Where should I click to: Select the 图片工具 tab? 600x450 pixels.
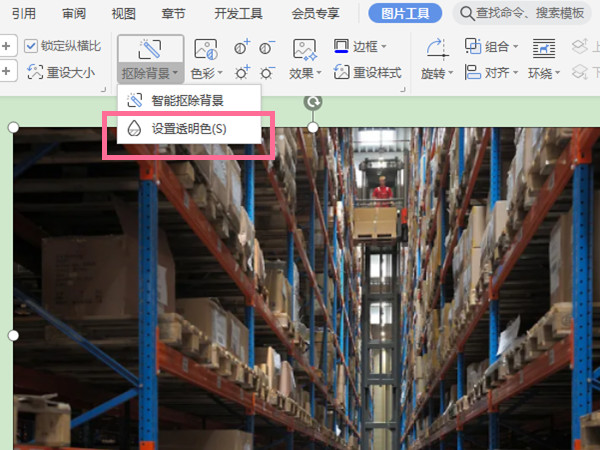[x=405, y=14]
